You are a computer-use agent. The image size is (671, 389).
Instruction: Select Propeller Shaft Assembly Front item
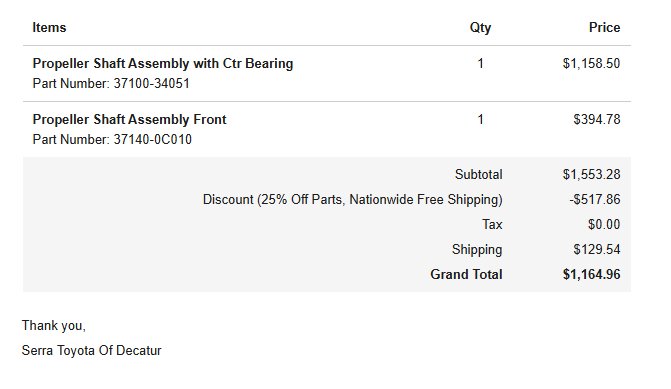pos(129,119)
